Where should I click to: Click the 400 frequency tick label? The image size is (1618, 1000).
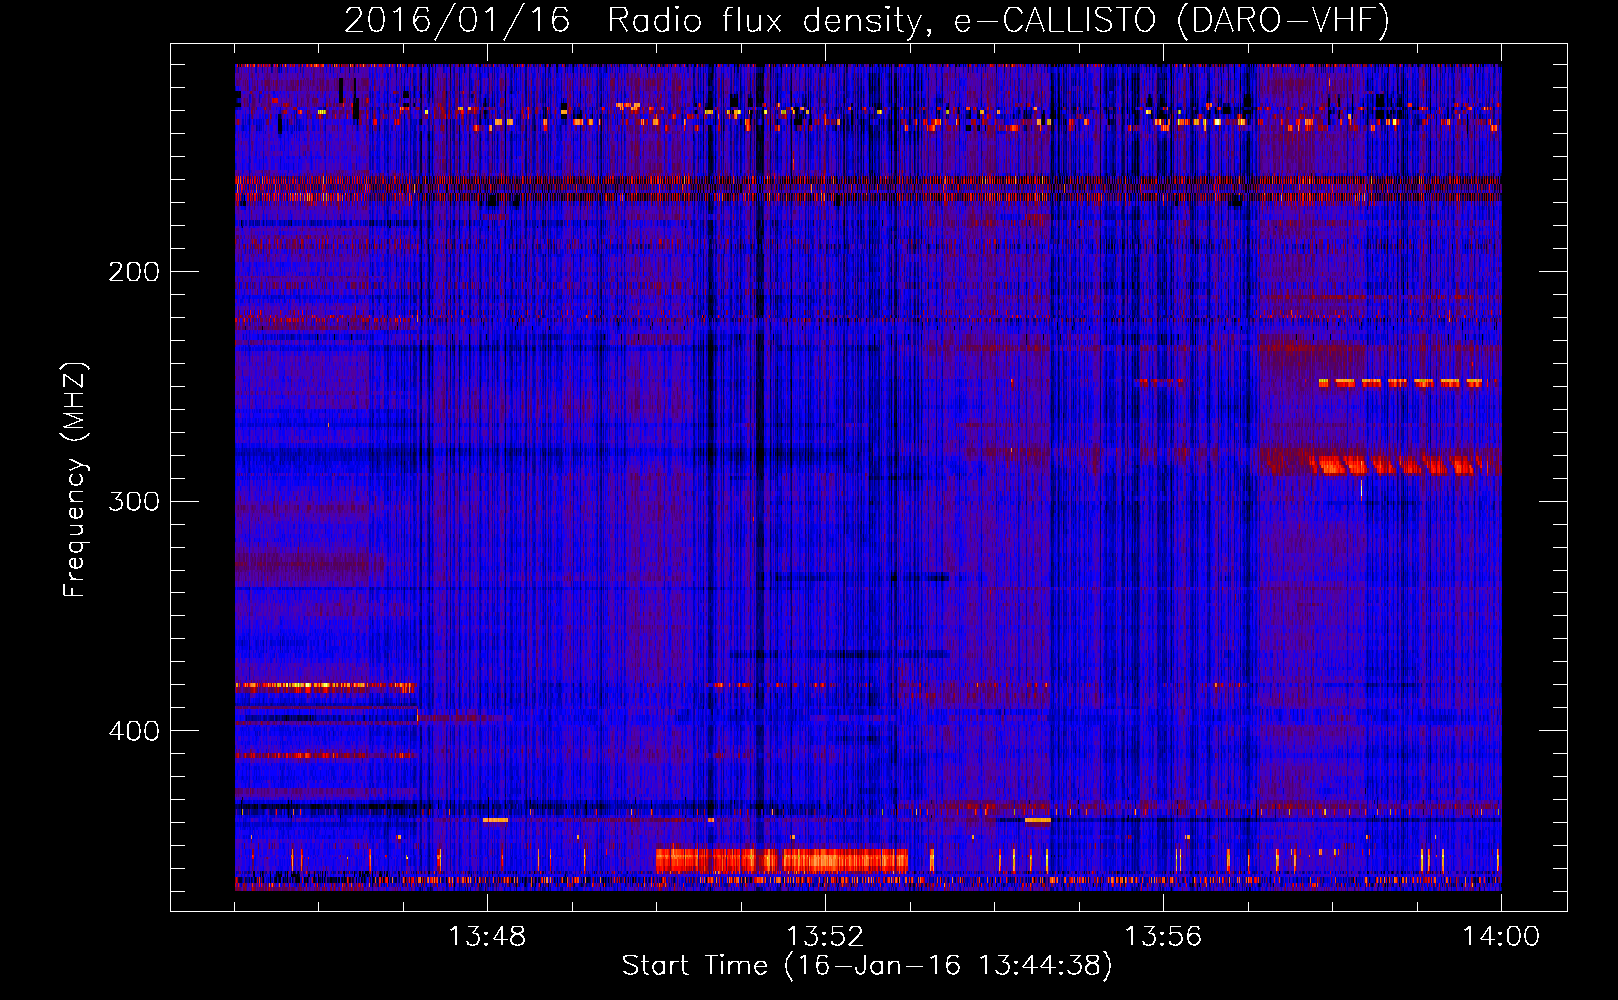(x=134, y=731)
